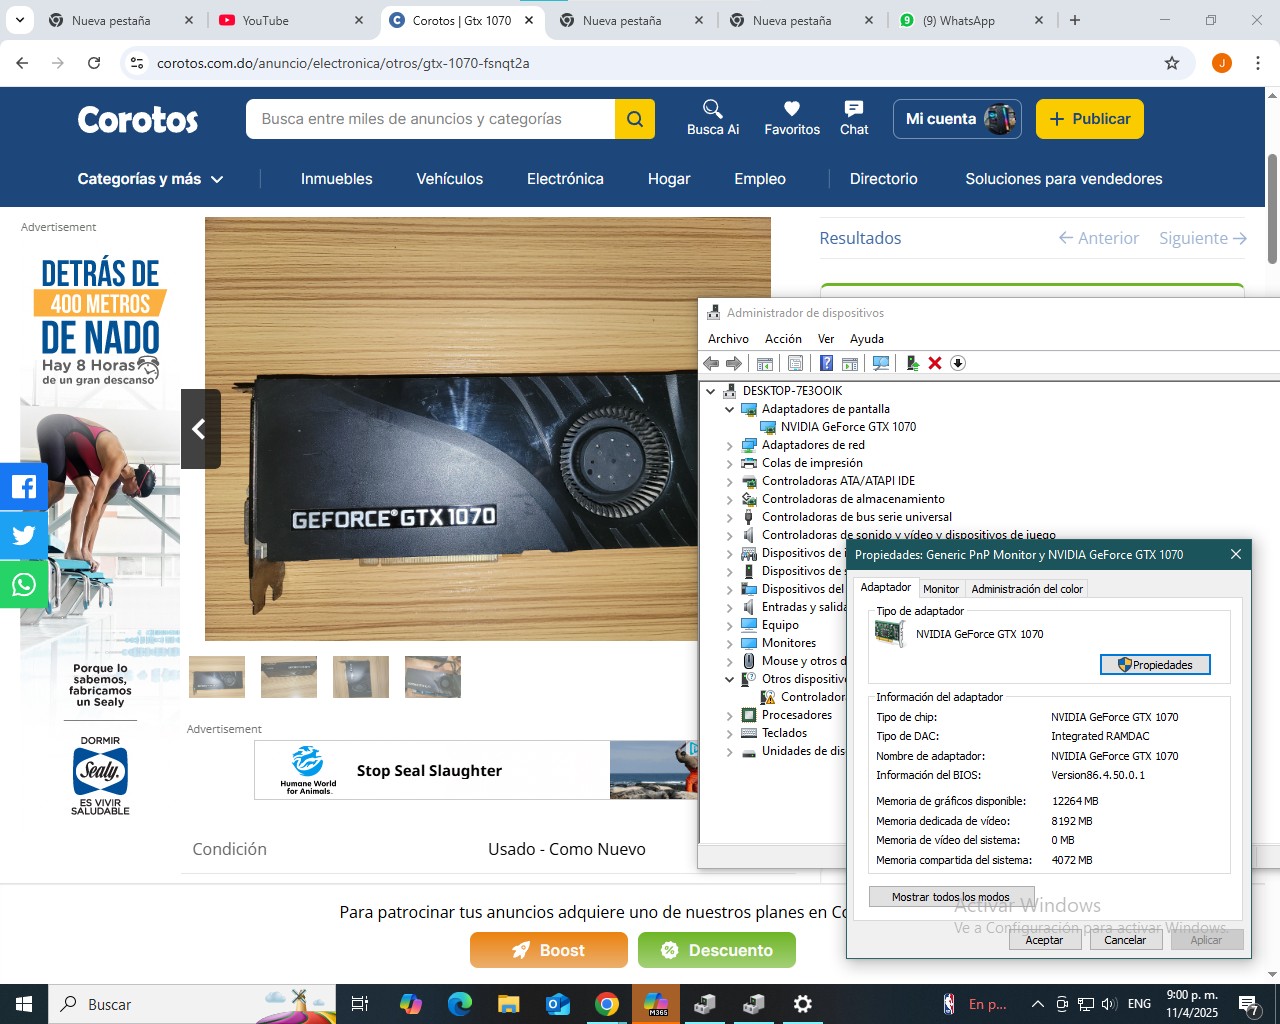
Task: Show hidden tray icons chevron
Action: [x=1037, y=1004]
